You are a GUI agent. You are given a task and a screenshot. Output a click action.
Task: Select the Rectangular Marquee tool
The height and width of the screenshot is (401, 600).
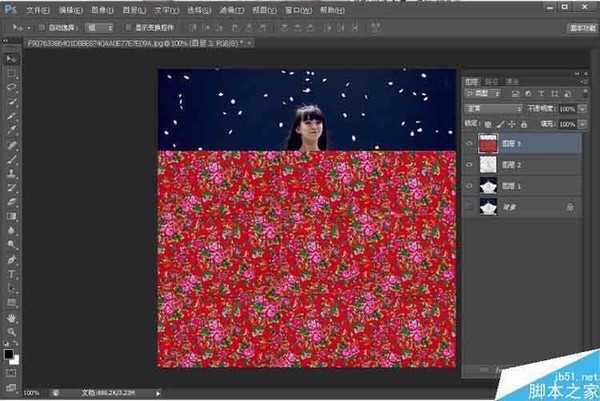[11, 74]
